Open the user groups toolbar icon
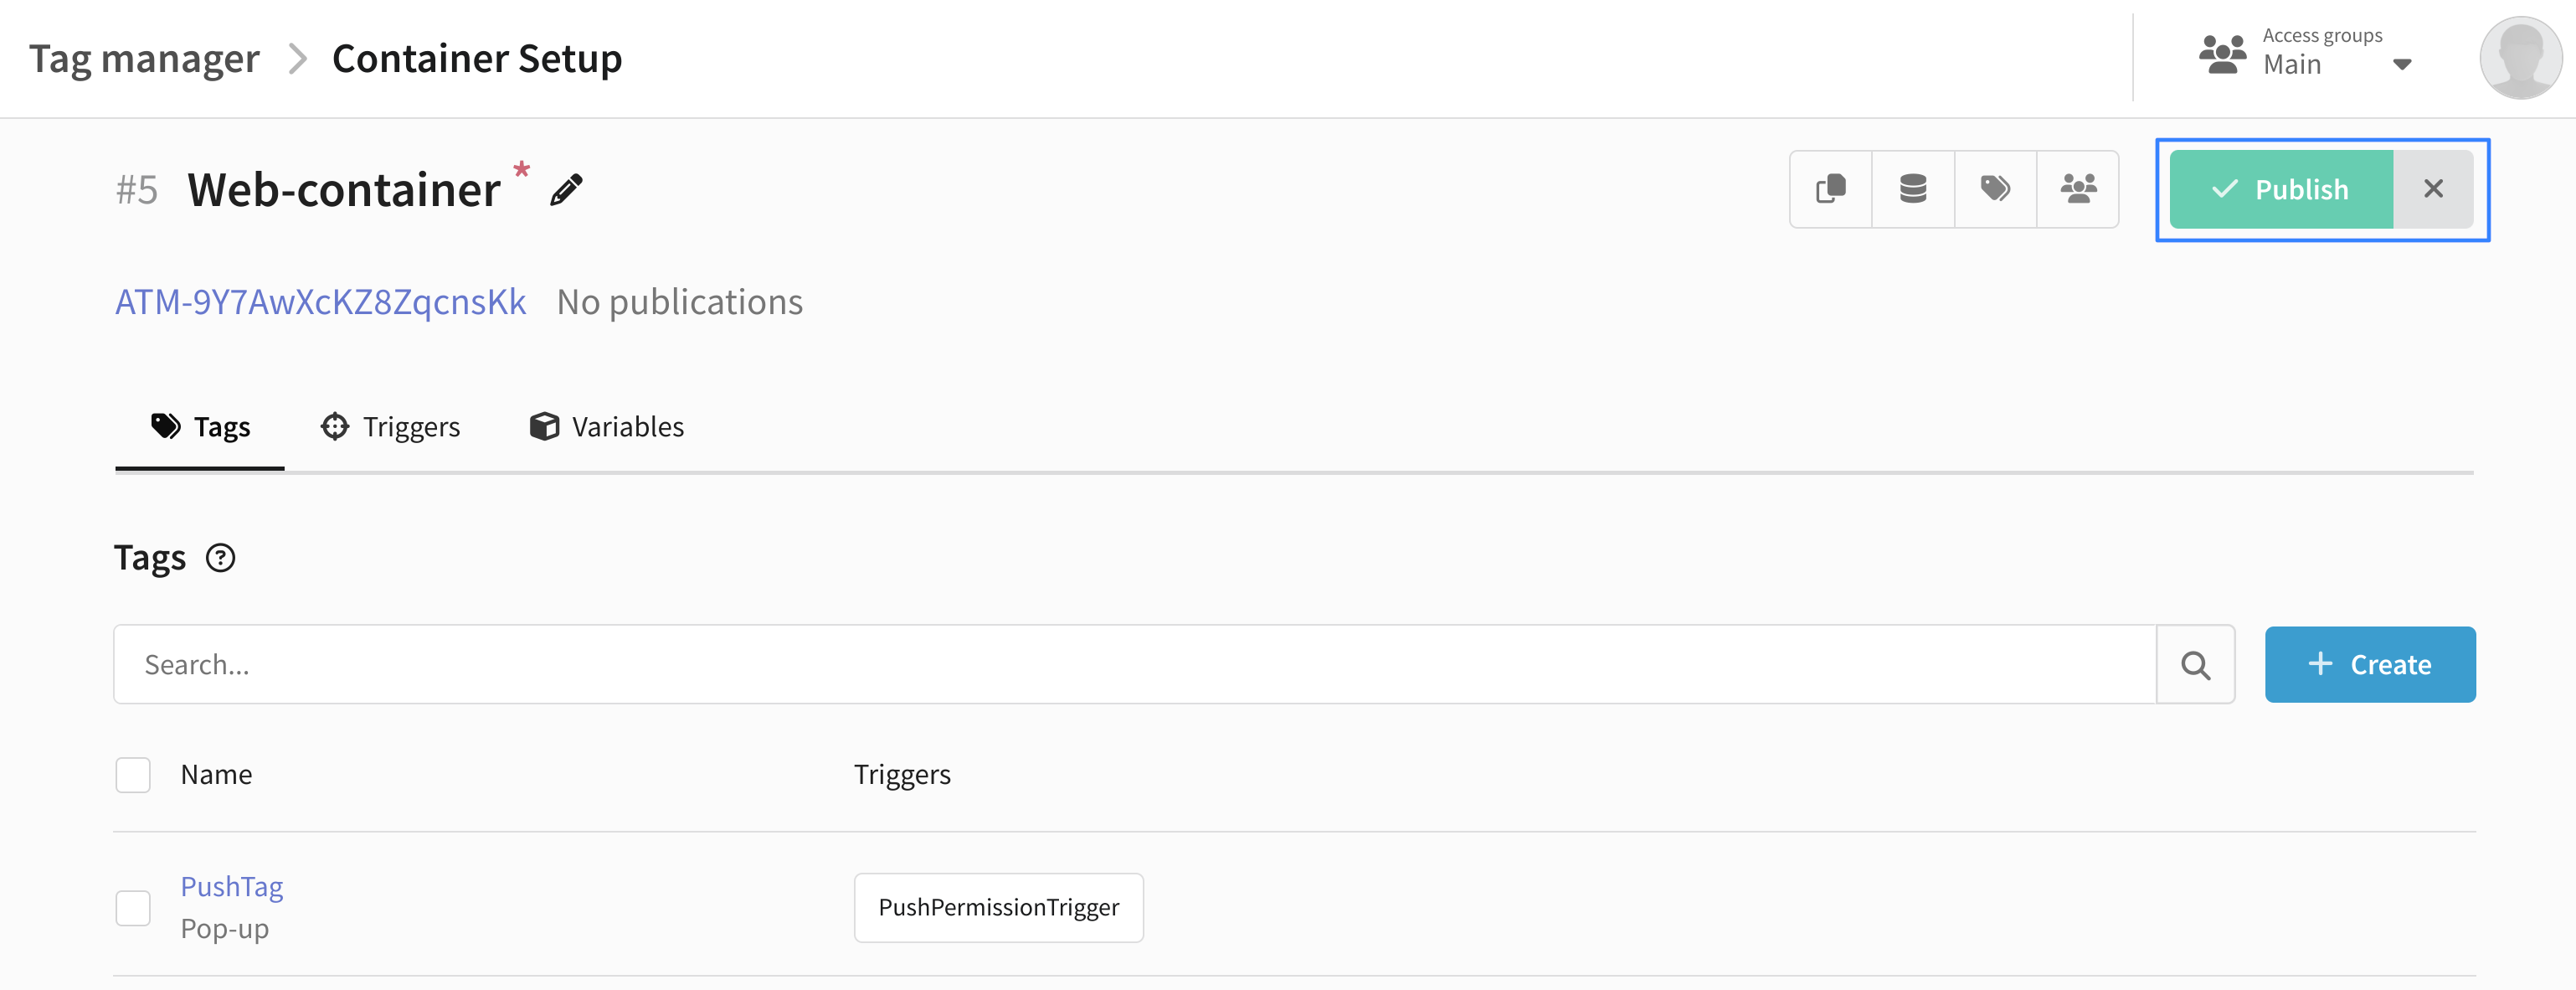The width and height of the screenshot is (2576, 990). coord(2078,189)
